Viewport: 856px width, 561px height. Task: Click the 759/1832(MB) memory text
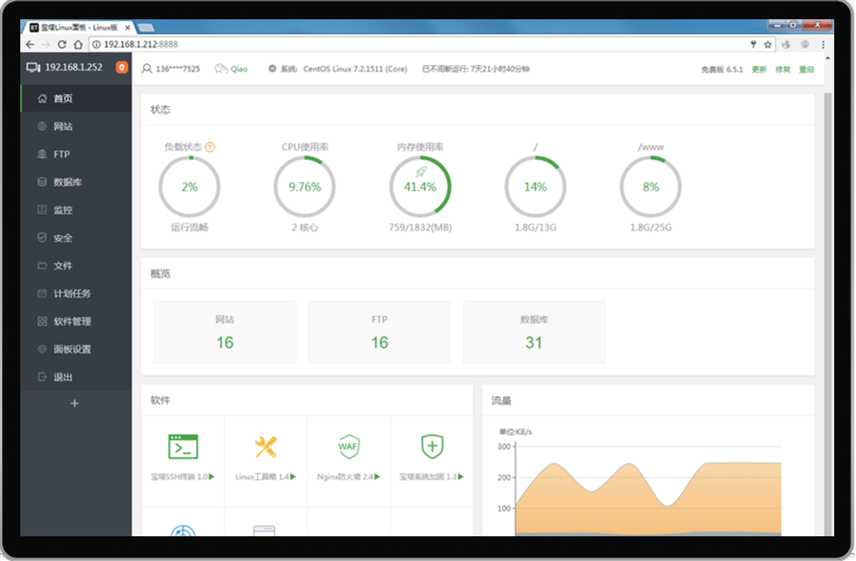pos(420,228)
